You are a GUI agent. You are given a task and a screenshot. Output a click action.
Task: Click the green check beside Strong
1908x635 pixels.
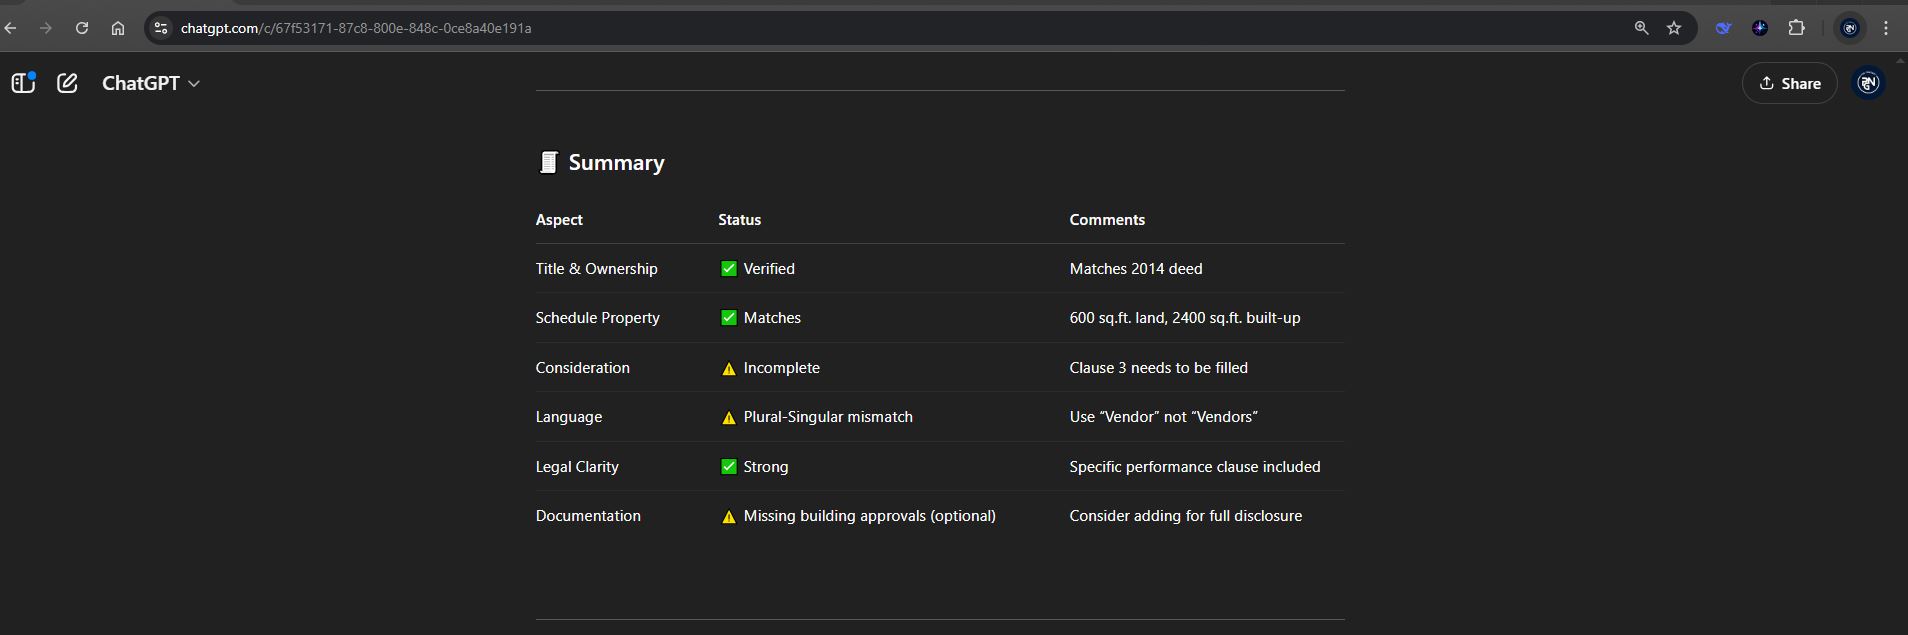click(x=729, y=467)
